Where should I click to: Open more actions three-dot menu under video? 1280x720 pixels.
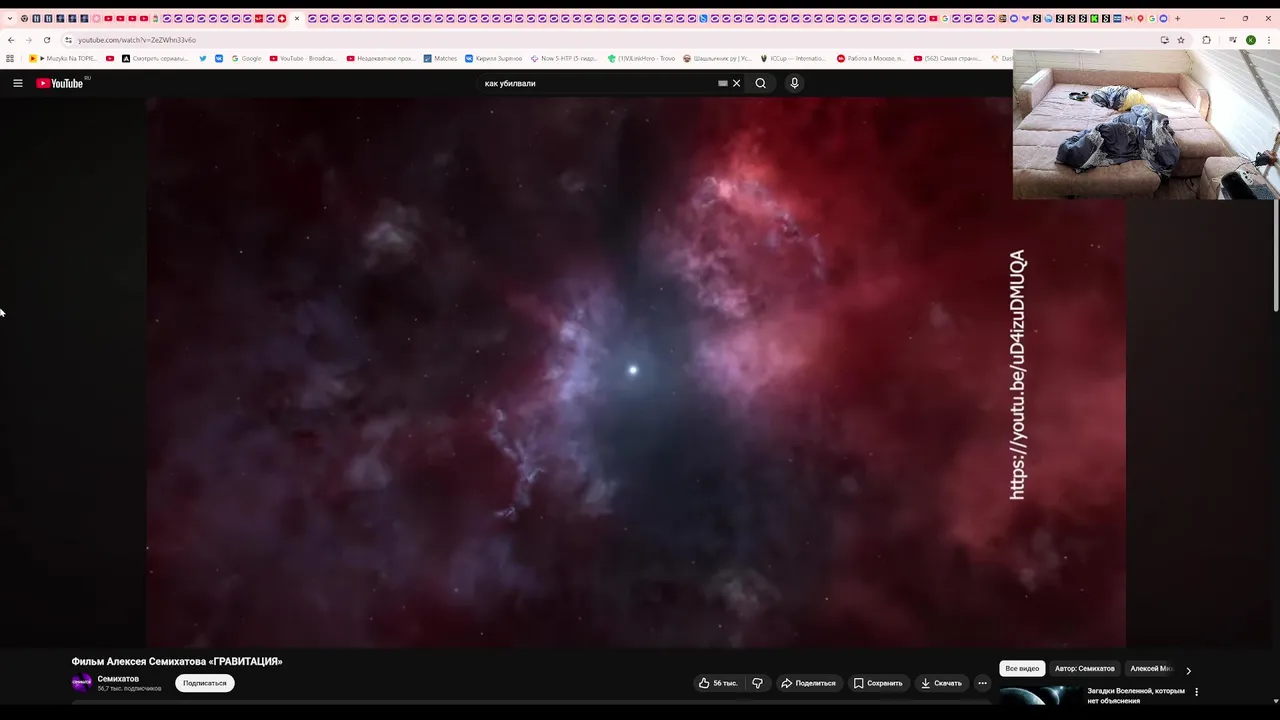point(982,683)
